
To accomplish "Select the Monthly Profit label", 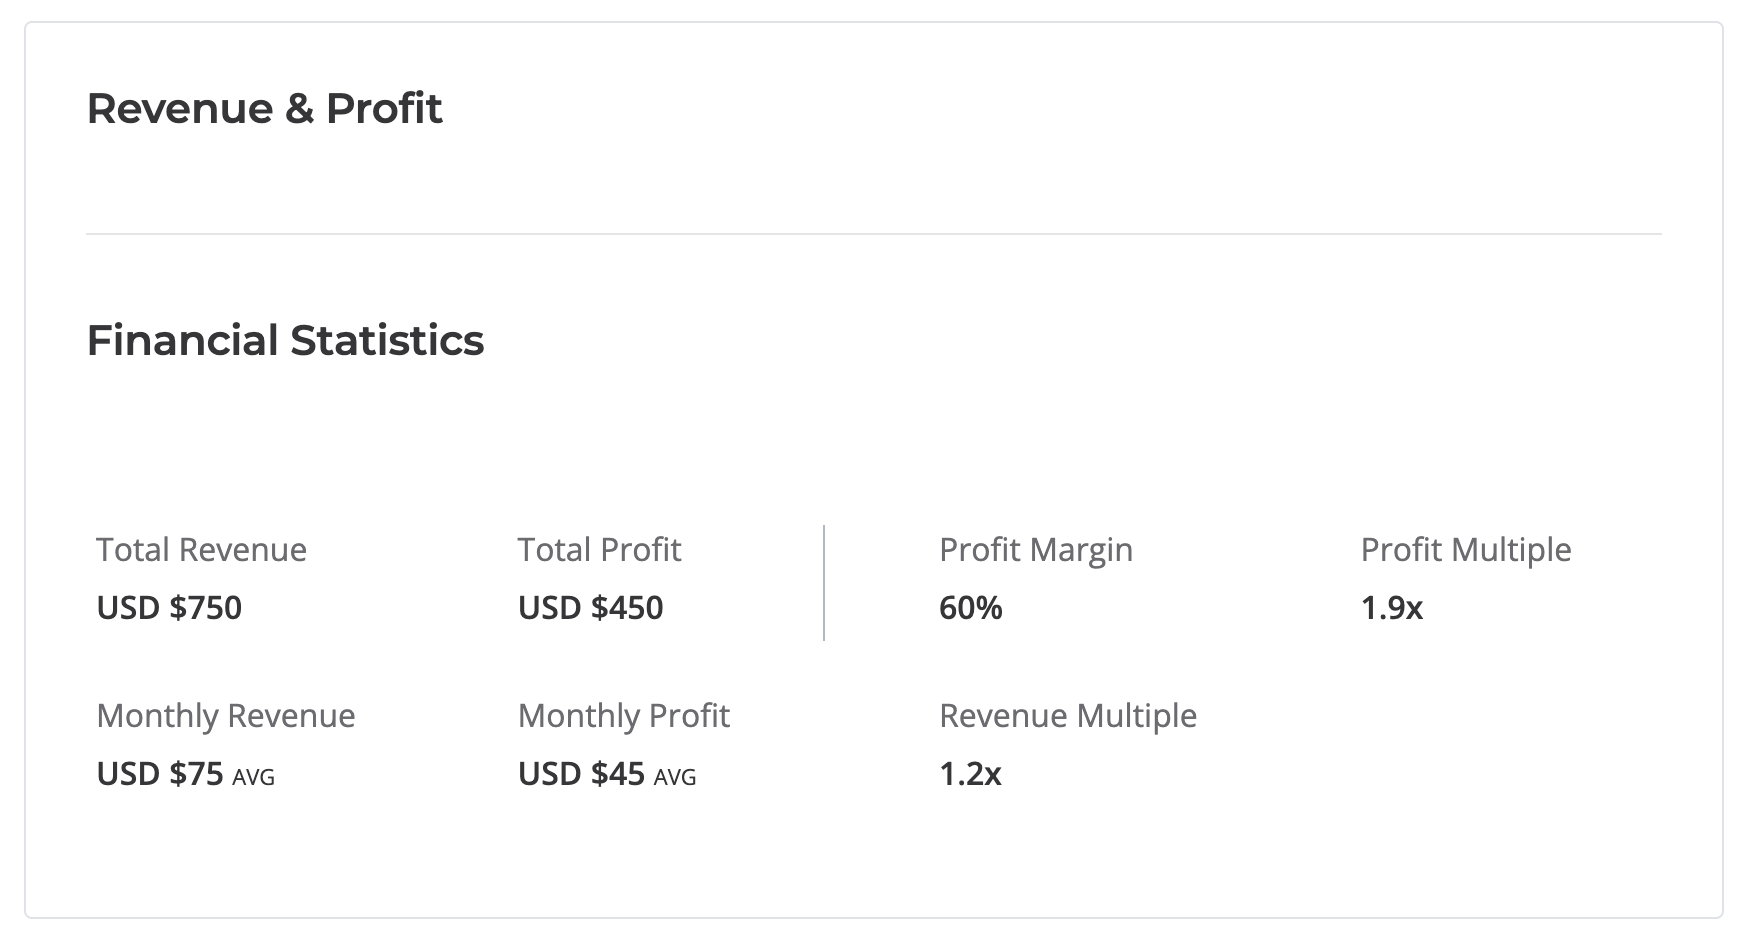I will point(623,715).
